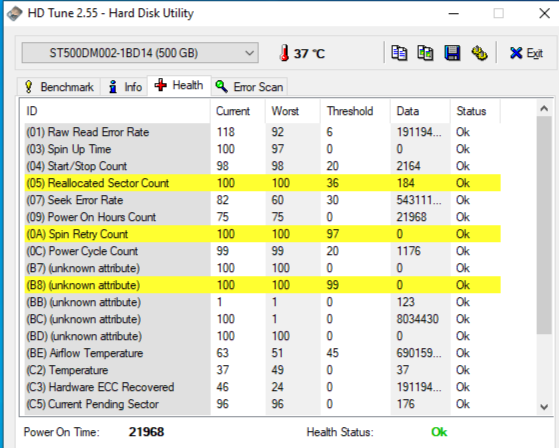The image size is (559, 448).
Task: Select the Spin Retry Count row
Action: 263,234
